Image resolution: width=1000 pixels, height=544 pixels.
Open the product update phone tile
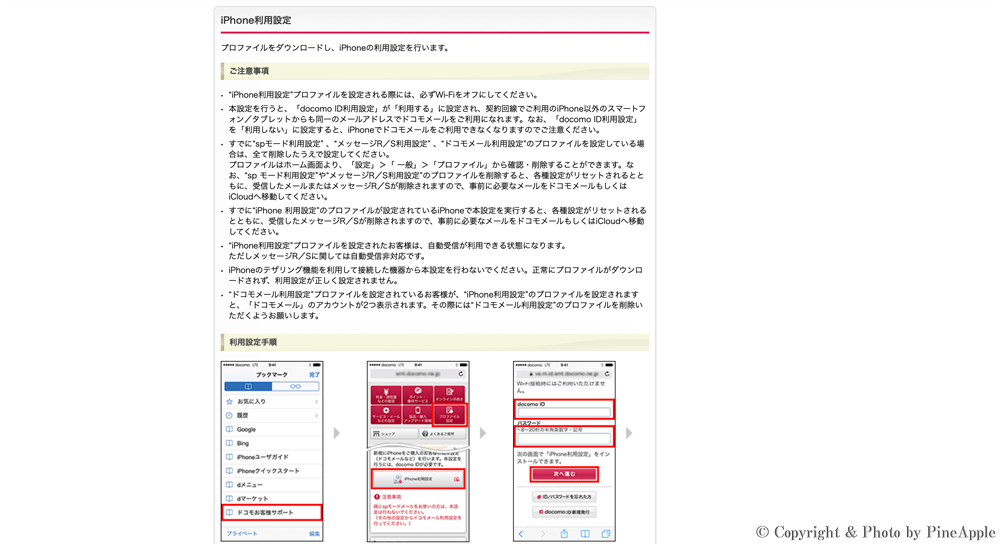point(418,414)
